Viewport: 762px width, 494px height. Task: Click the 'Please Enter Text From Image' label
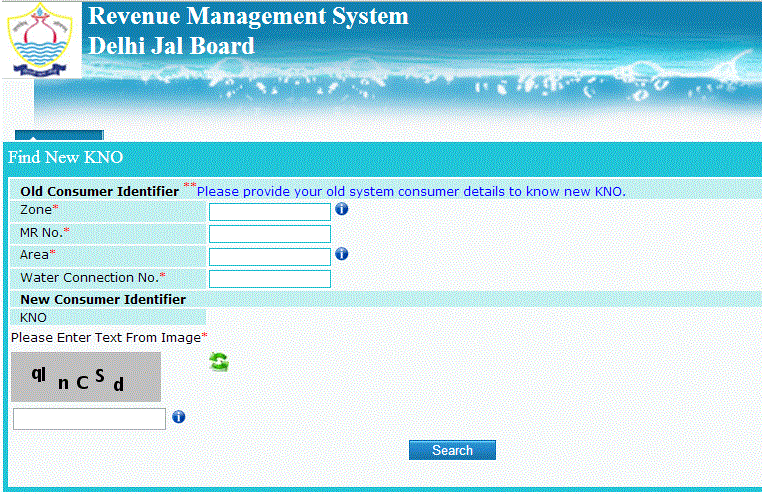tap(106, 338)
